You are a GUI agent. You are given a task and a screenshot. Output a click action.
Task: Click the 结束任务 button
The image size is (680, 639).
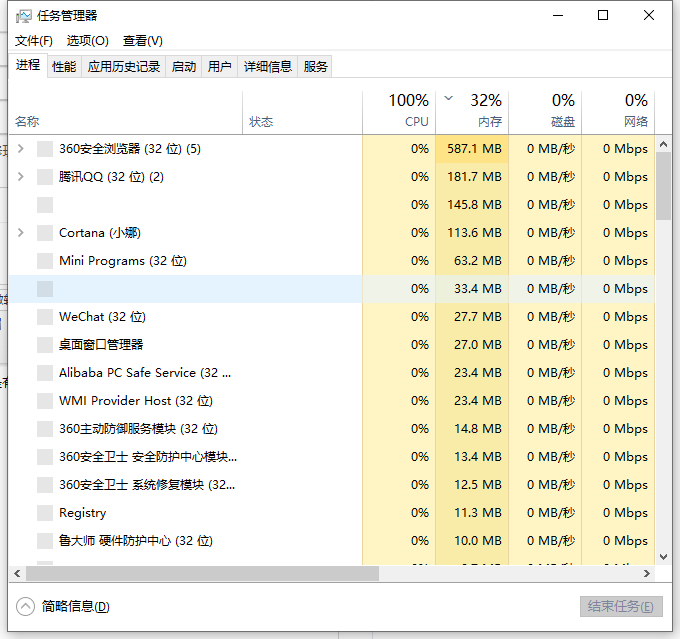pos(620,607)
